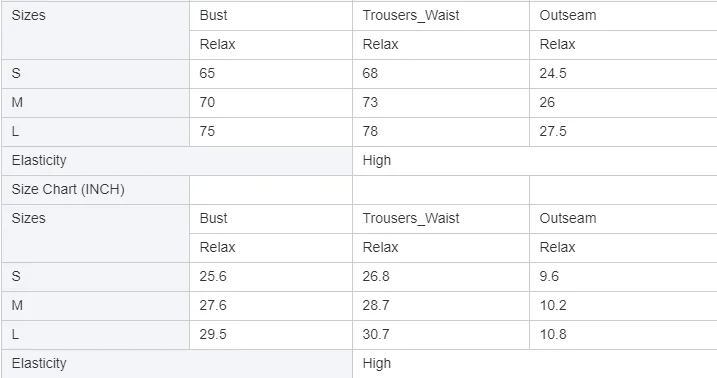This screenshot has width=717, height=378.
Task: Click the first Elasticity label cell
Action: click(x=177, y=161)
